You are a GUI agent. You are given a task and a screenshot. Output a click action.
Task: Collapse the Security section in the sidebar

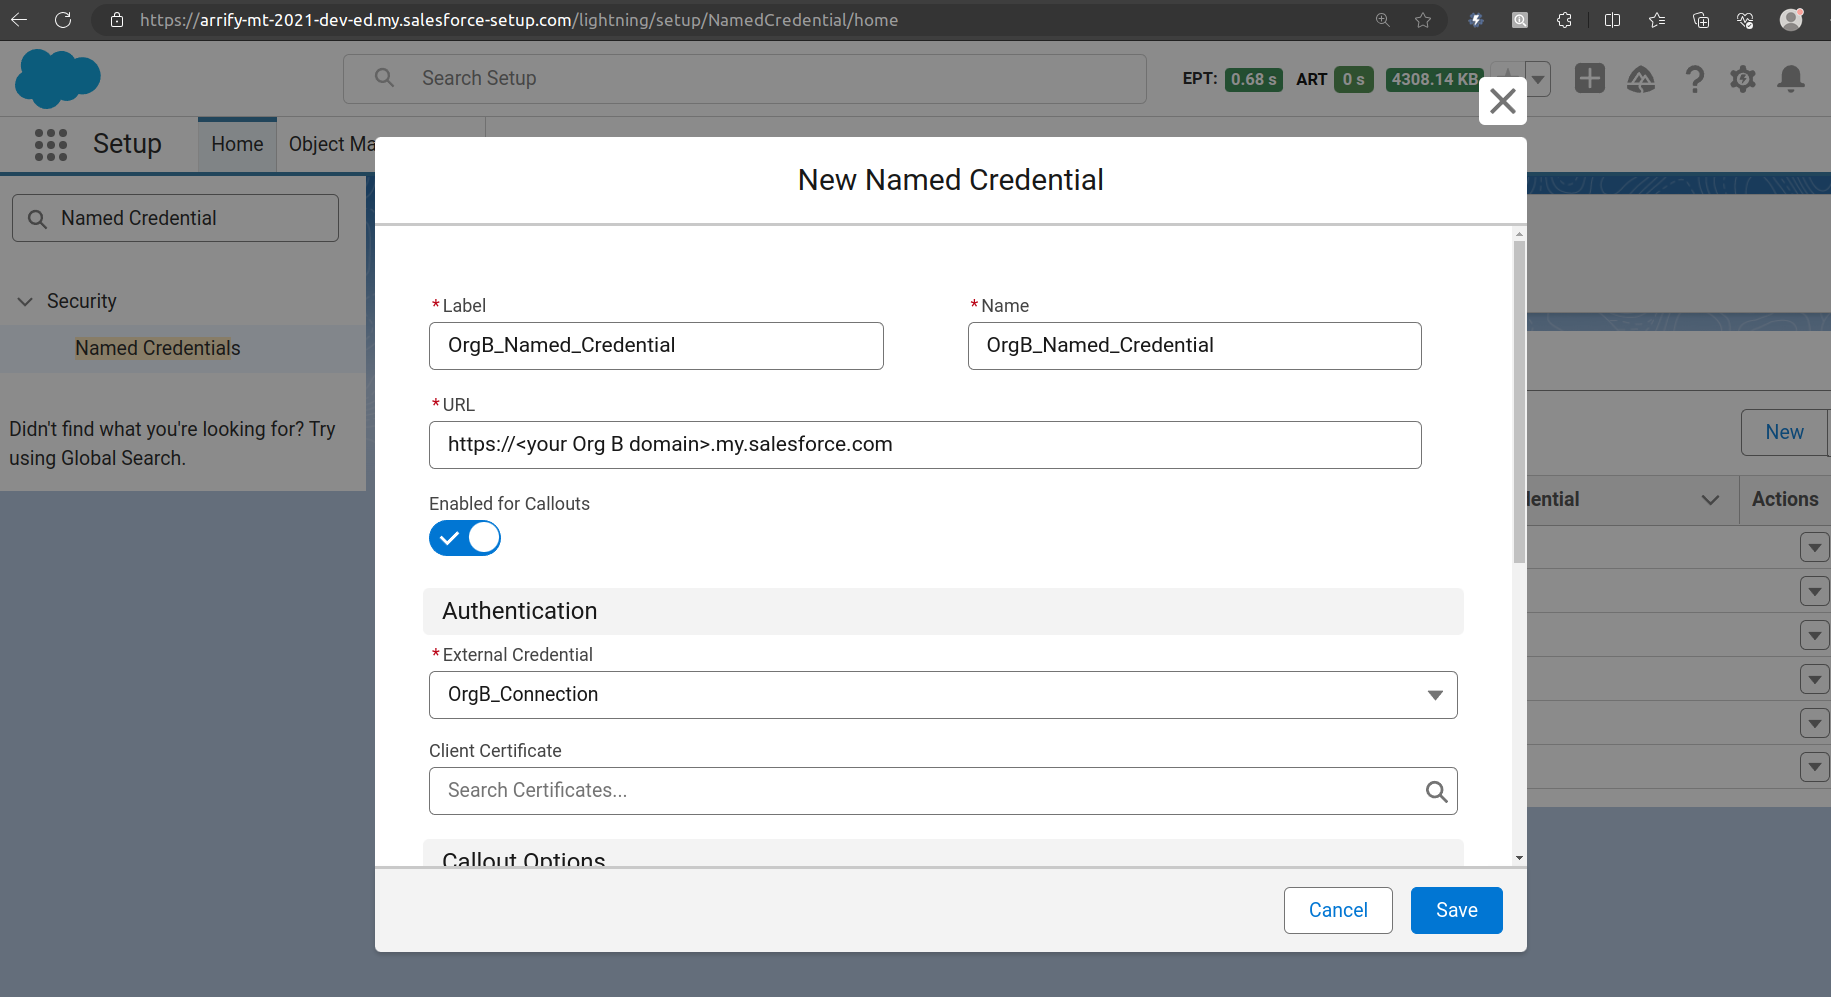click(24, 301)
